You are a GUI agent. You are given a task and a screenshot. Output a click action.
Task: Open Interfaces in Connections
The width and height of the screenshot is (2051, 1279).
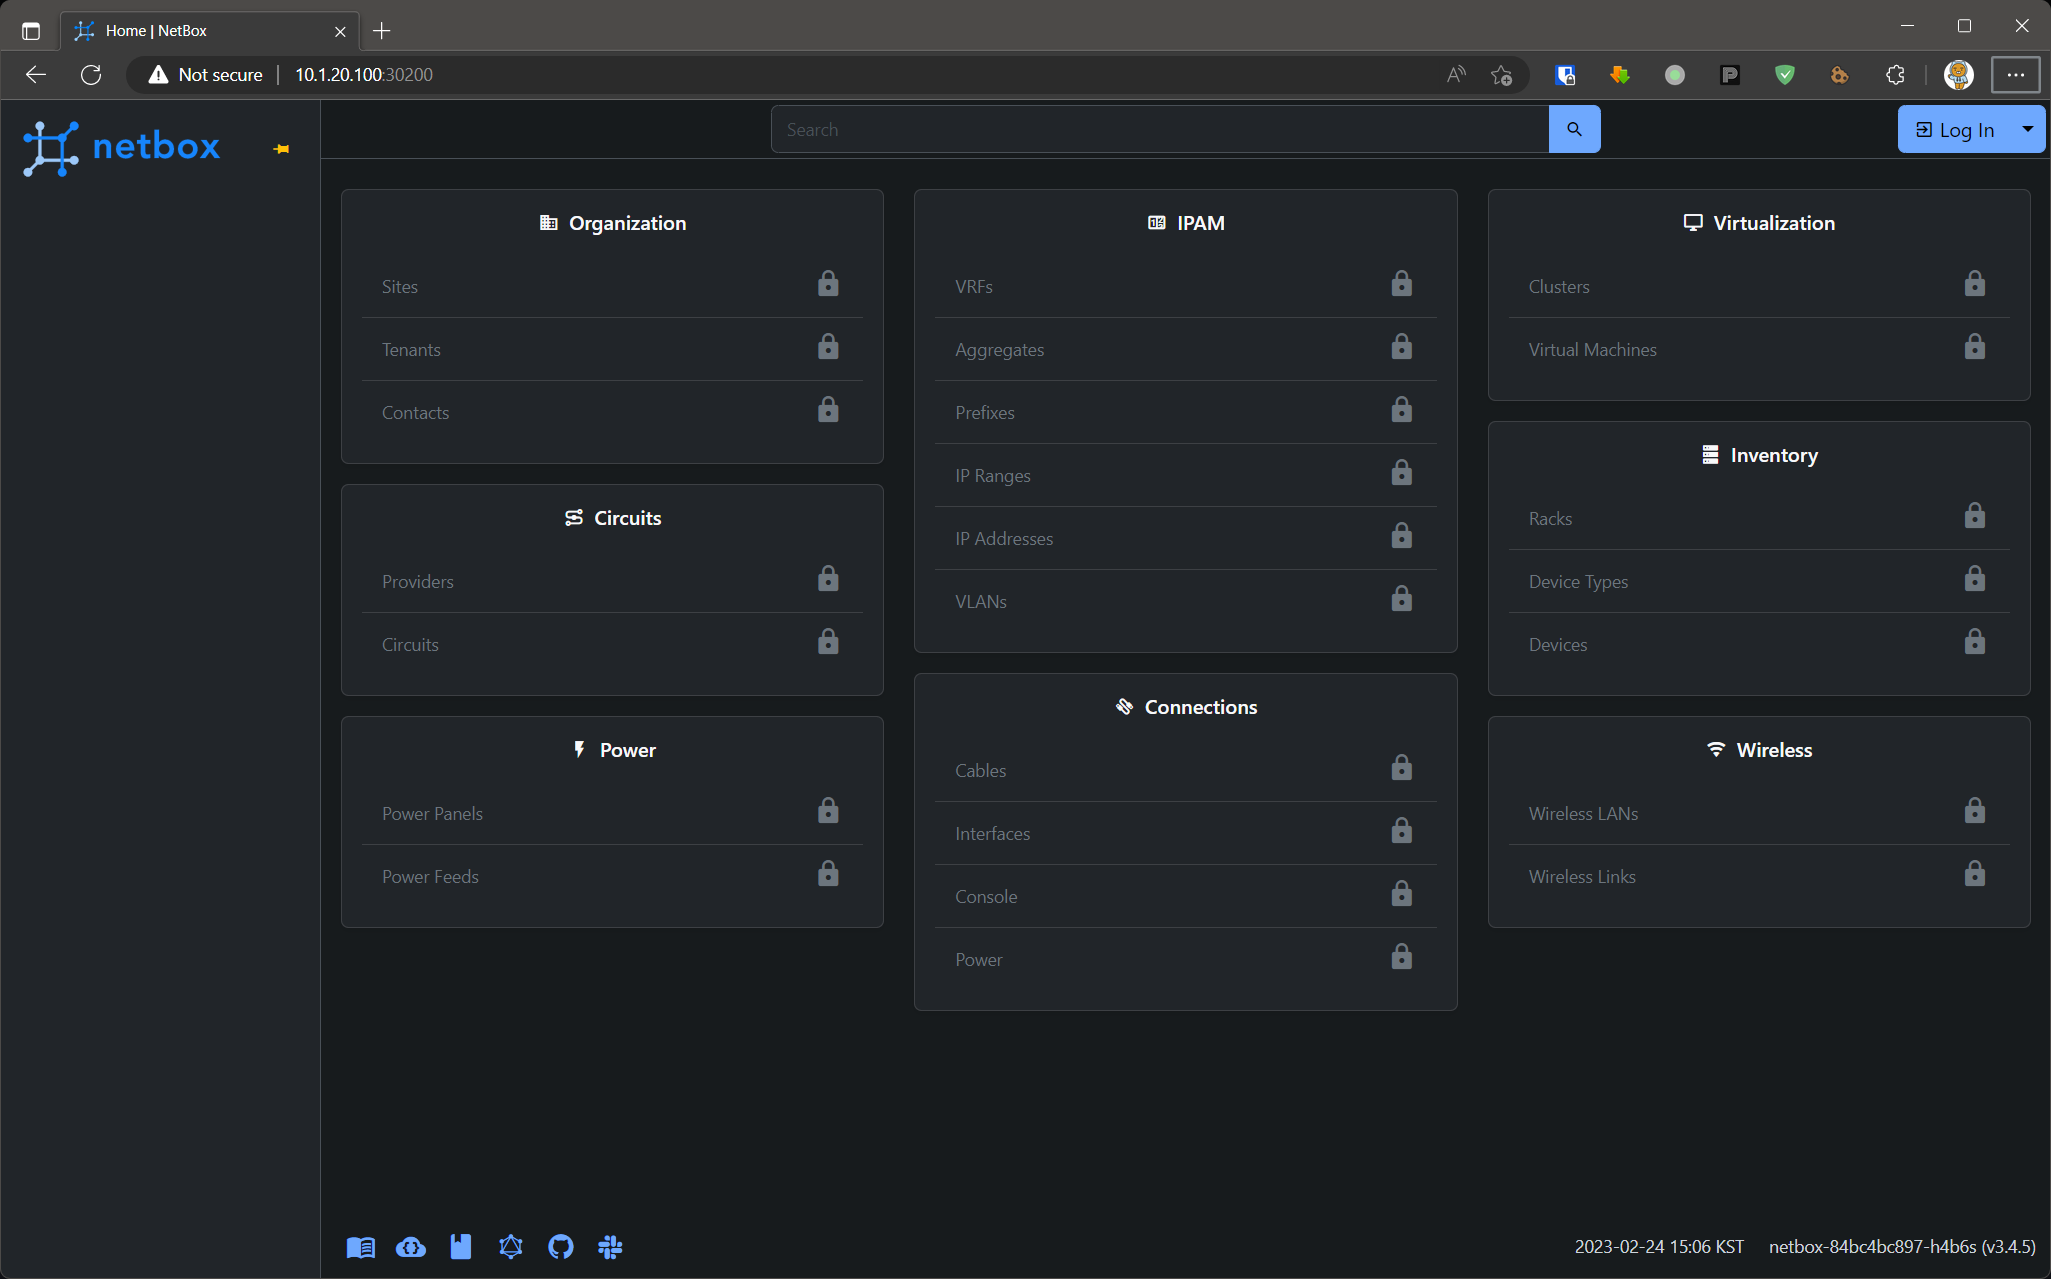coord(992,833)
